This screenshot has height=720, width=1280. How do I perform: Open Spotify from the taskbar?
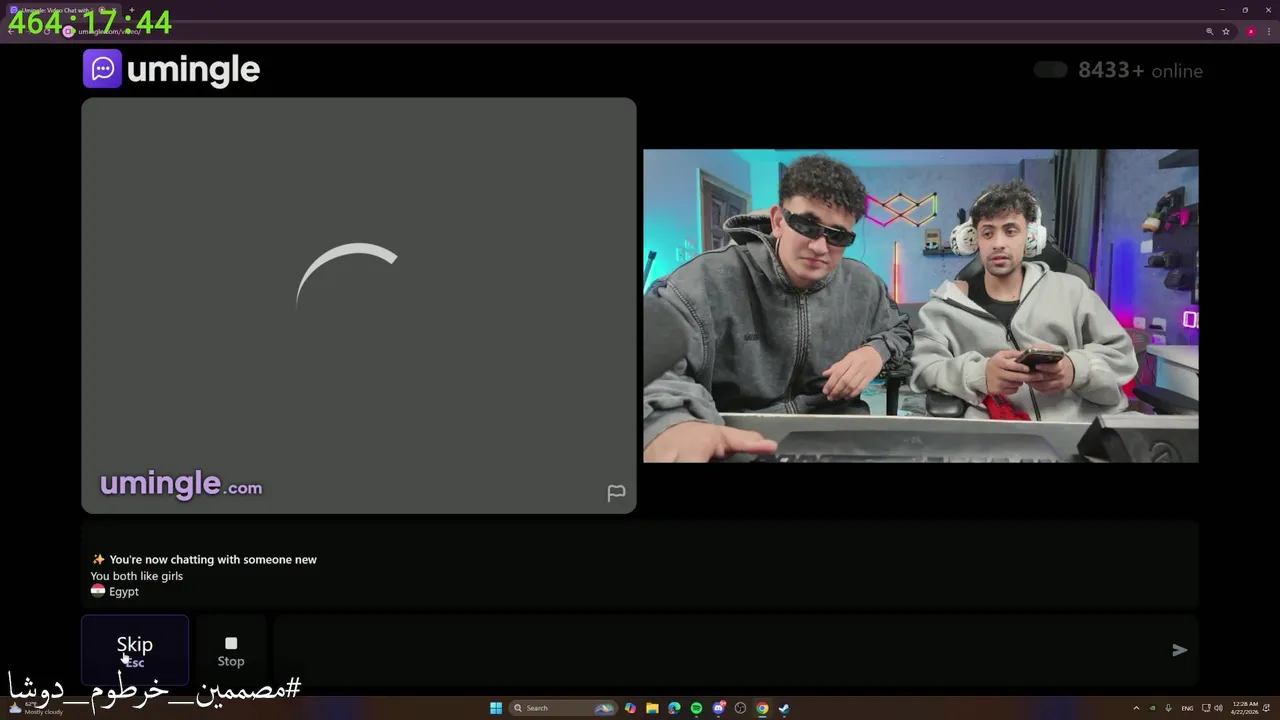[696, 708]
